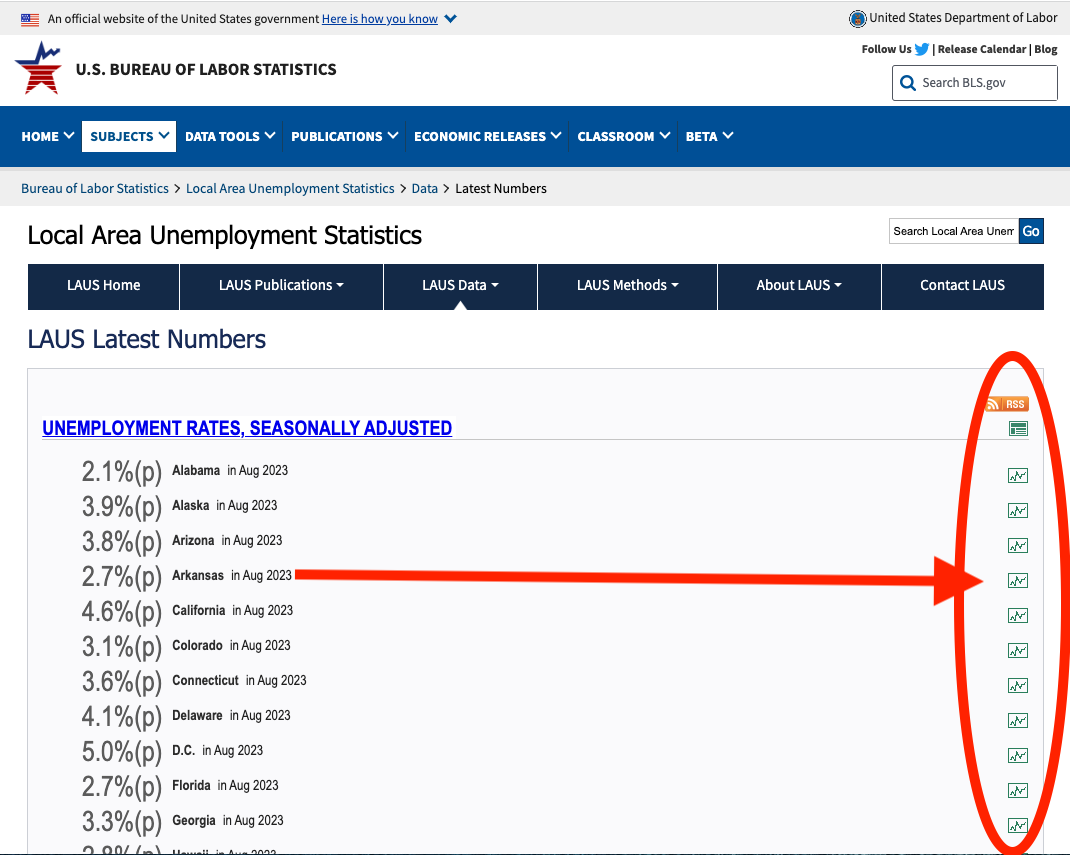The image size is (1070, 855).
Task: Open BLS Twitter icon
Action: [x=921, y=49]
